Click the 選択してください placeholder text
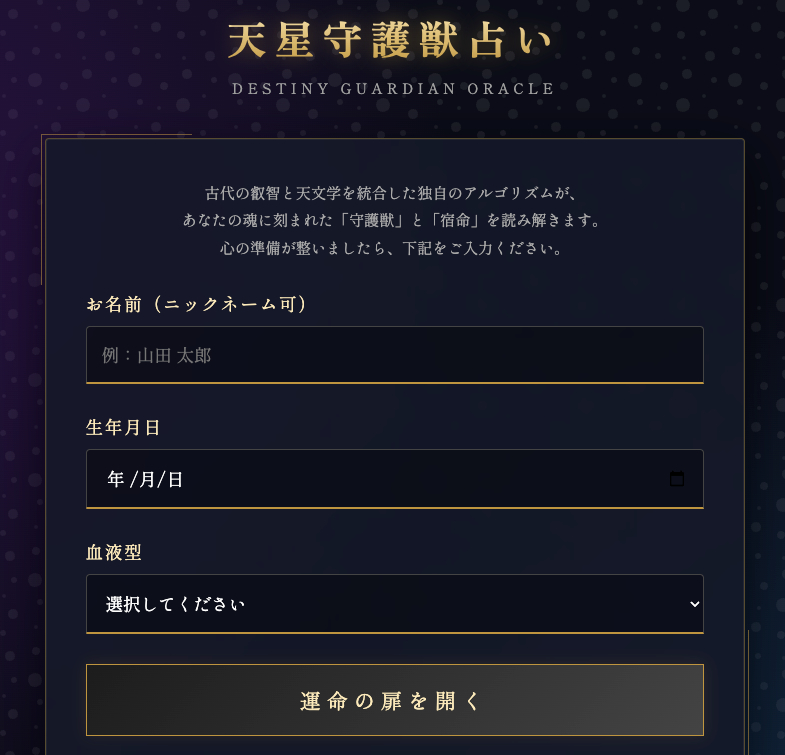The width and height of the screenshot is (785, 755). click(176, 604)
